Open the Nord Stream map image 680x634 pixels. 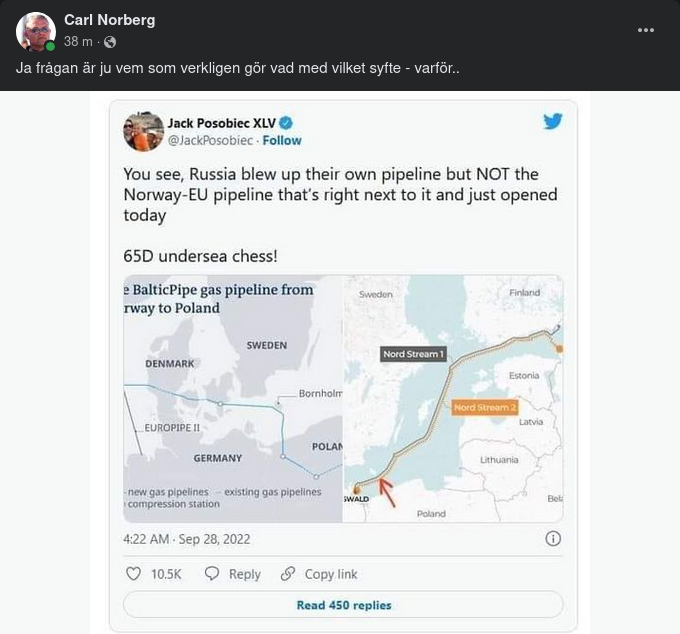pos(453,399)
